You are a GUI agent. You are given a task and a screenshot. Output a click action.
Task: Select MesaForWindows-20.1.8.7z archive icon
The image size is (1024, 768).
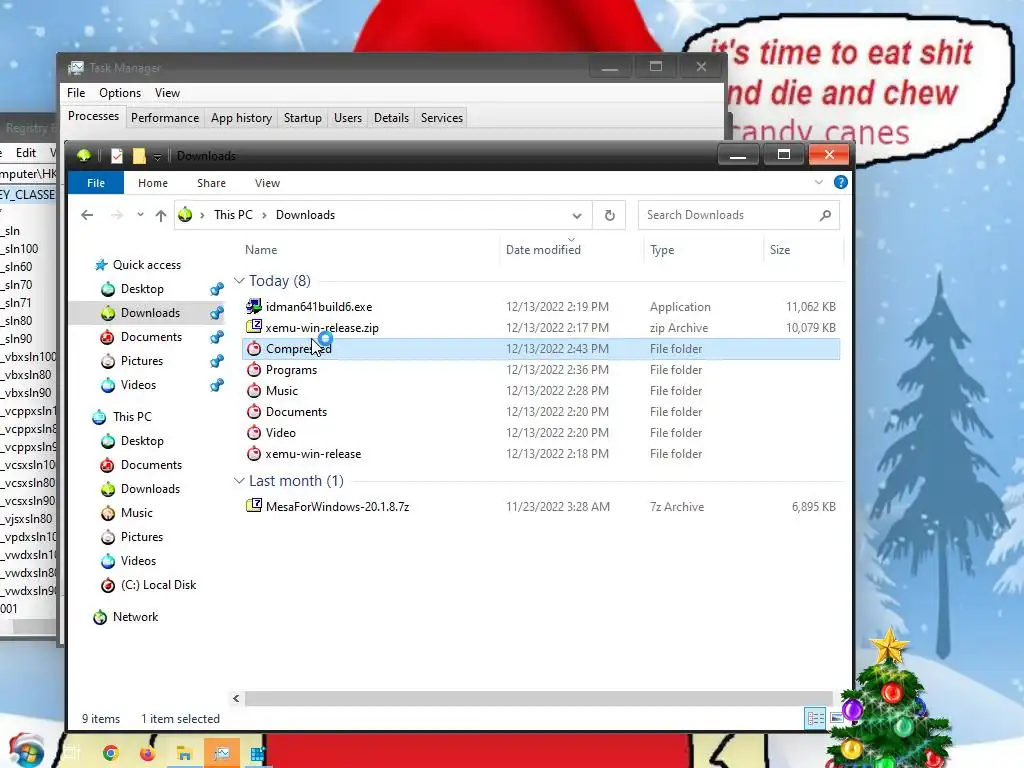coord(253,506)
